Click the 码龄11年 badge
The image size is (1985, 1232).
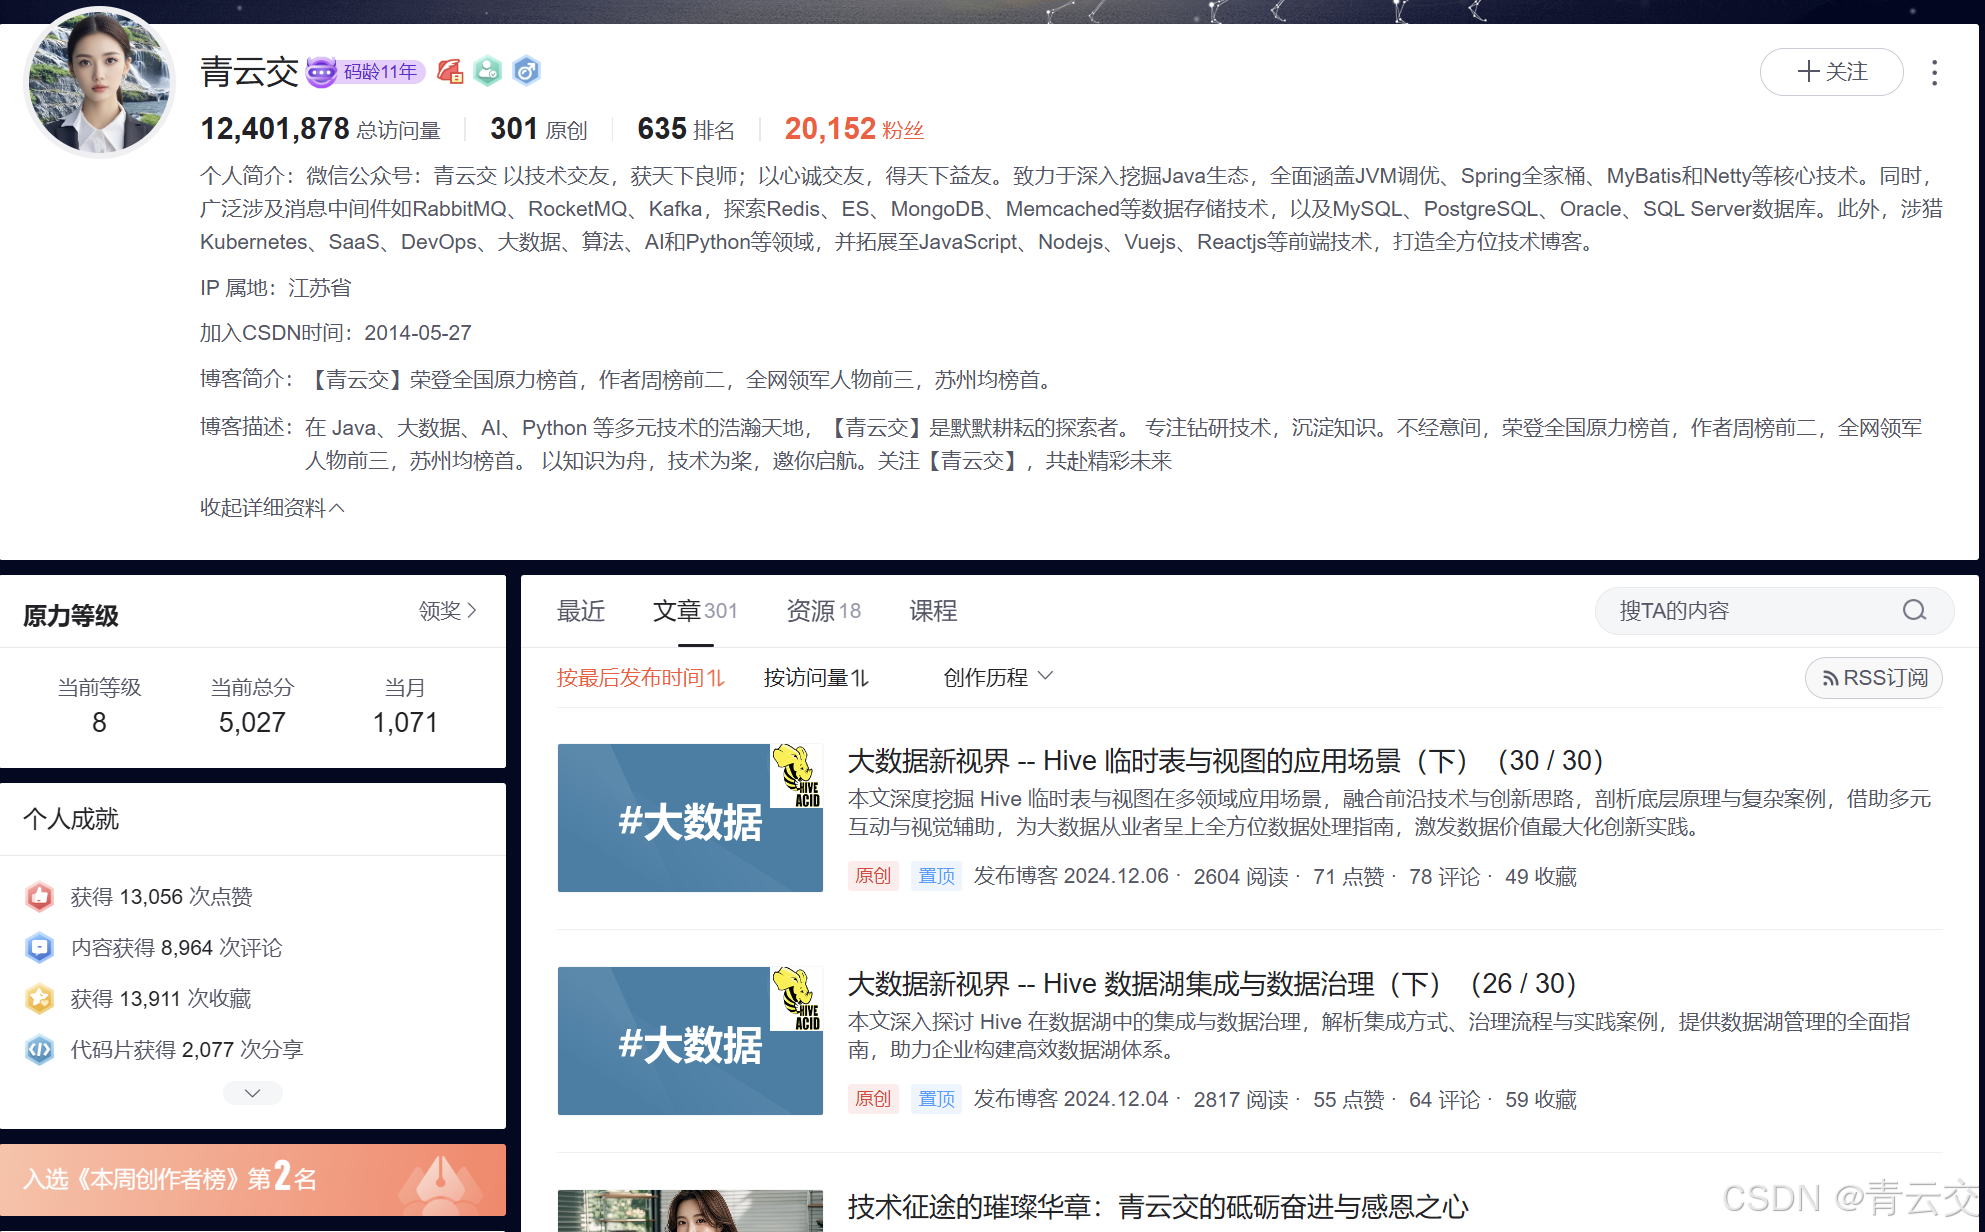[x=366, y=71]
